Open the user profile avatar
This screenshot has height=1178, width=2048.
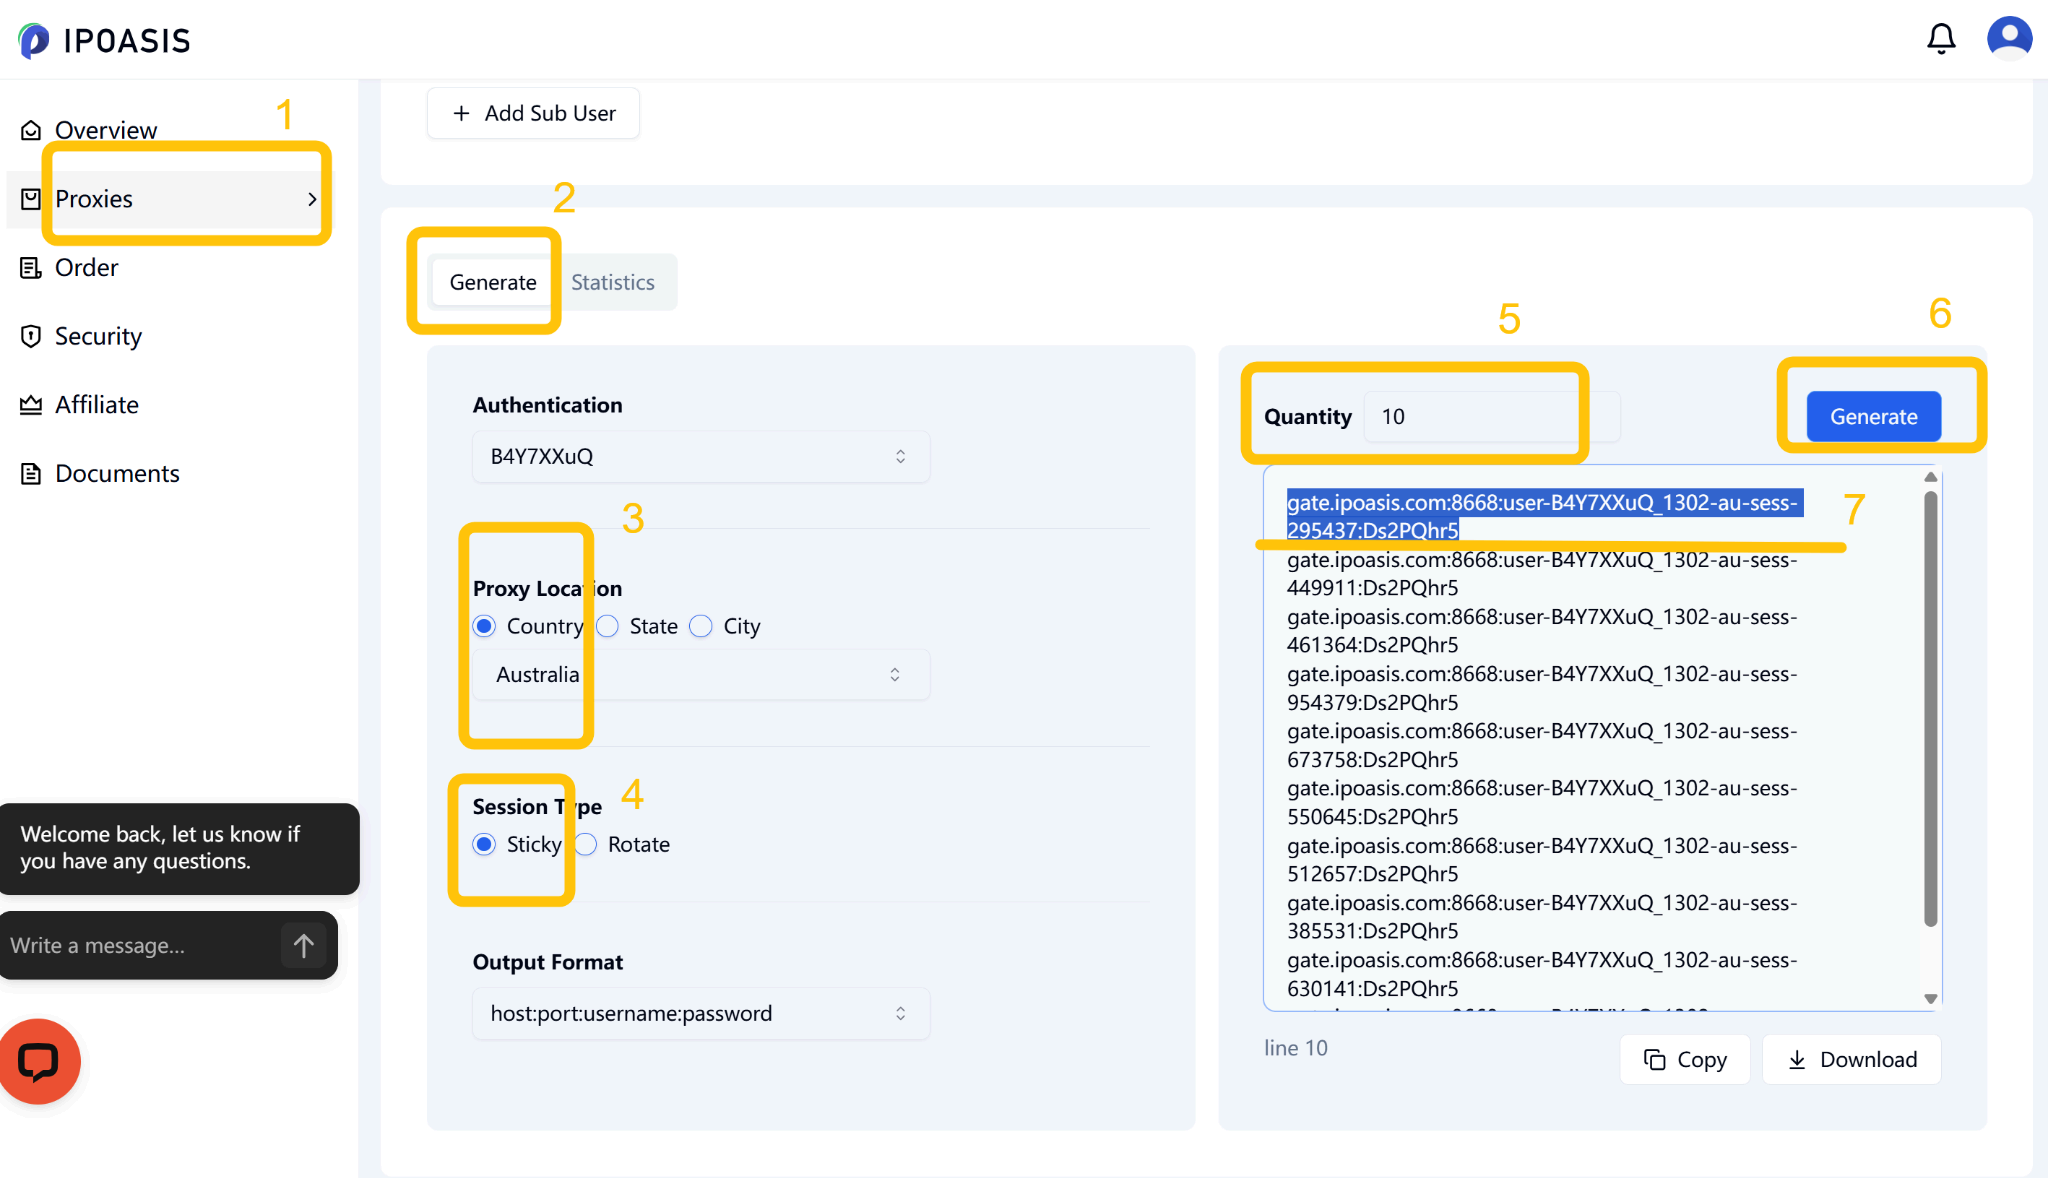point(2009,39)
